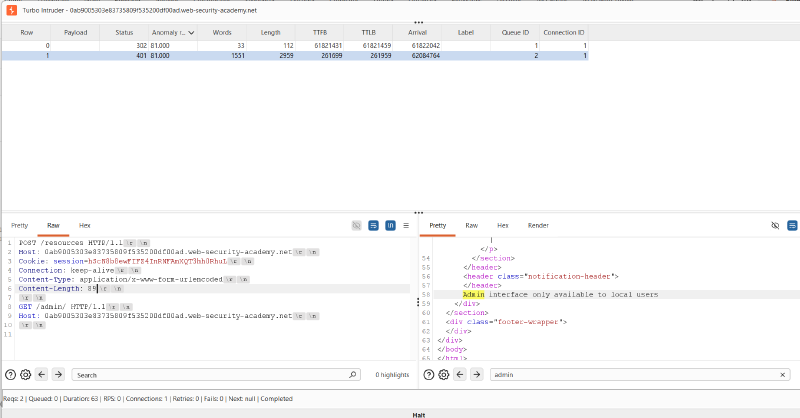Sort table by Queue ID column
The height and width of the screenshot is (418, 800).
coord(515,33)
